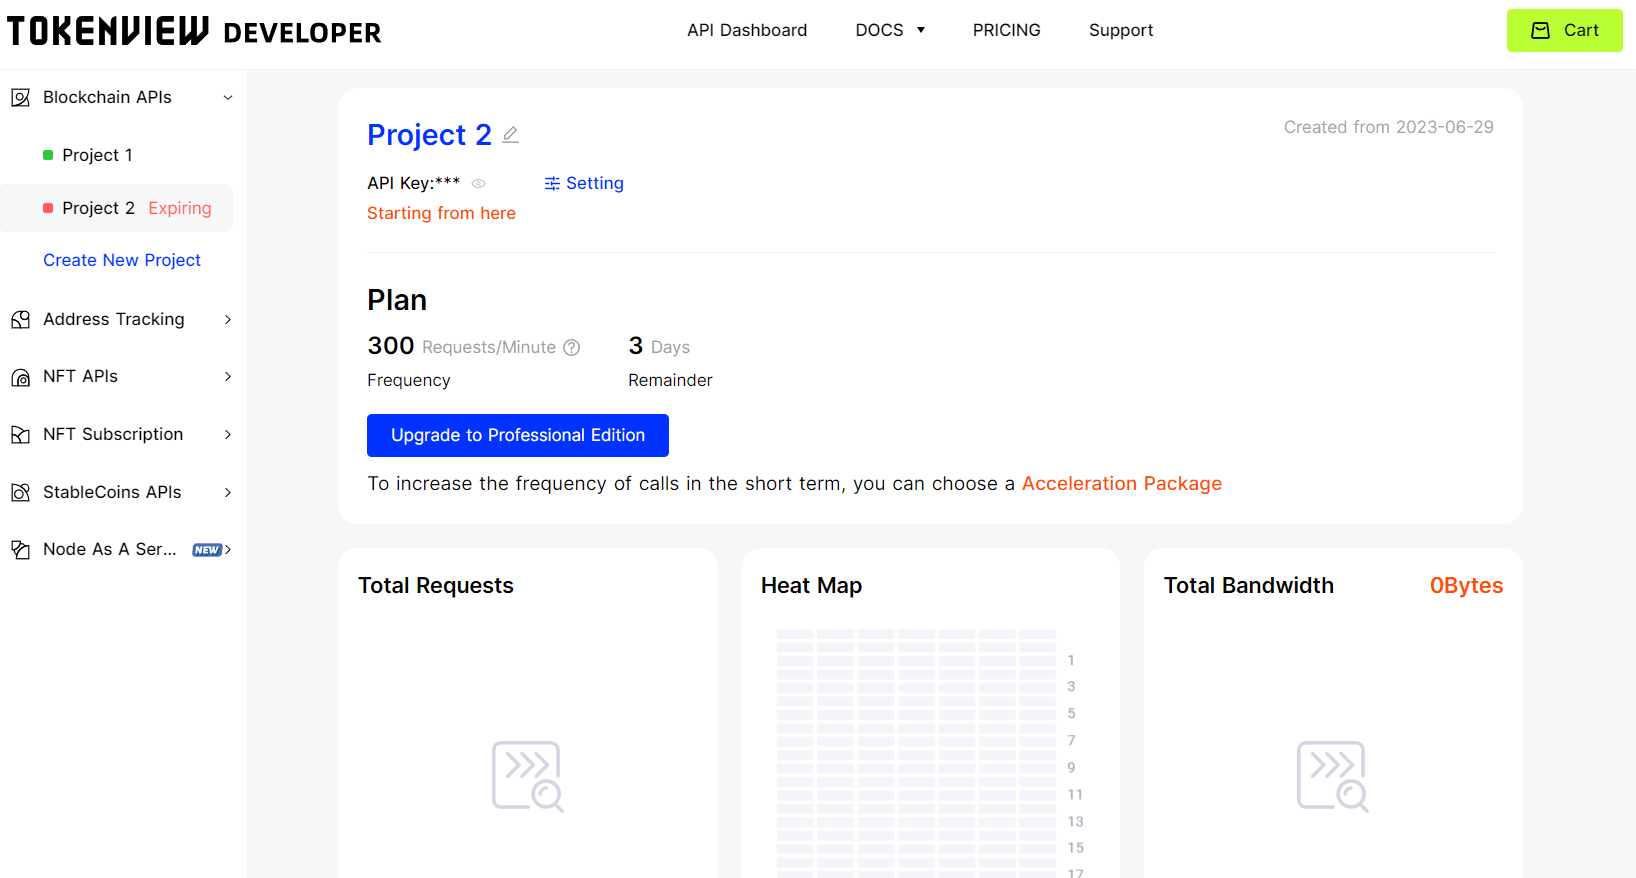The height and width of the screenshot is (878, 1636).
Task: Click the Address Tracking menu label
Action: [114, 319]
